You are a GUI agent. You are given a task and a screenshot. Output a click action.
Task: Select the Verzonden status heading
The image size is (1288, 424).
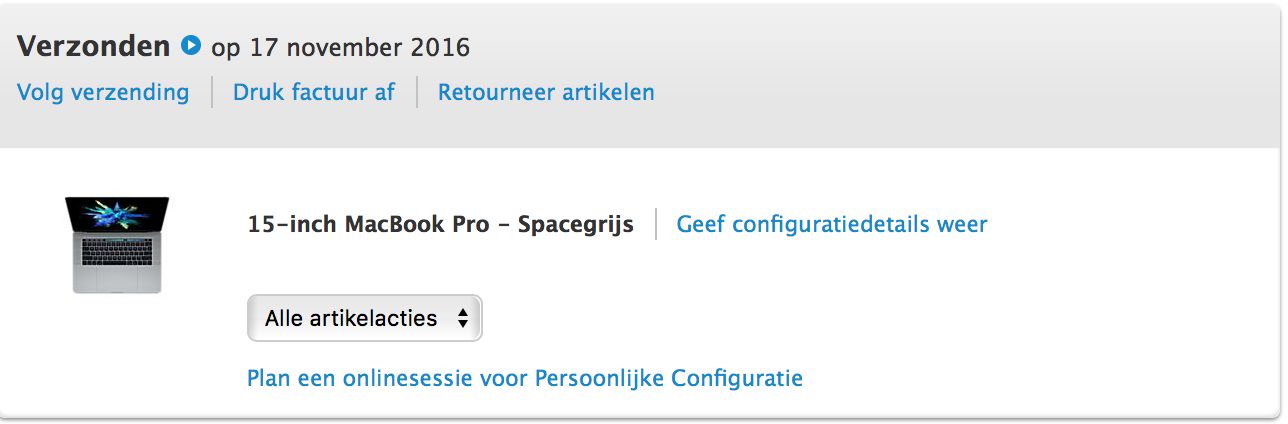point(94,46)
